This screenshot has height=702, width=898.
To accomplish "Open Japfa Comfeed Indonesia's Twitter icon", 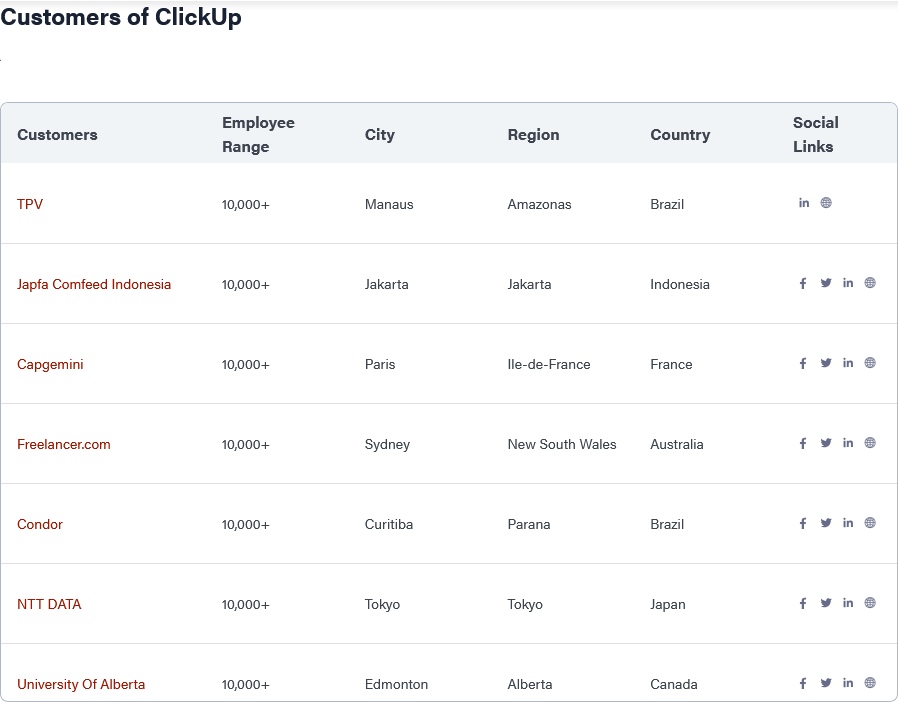I will (826, 283).
